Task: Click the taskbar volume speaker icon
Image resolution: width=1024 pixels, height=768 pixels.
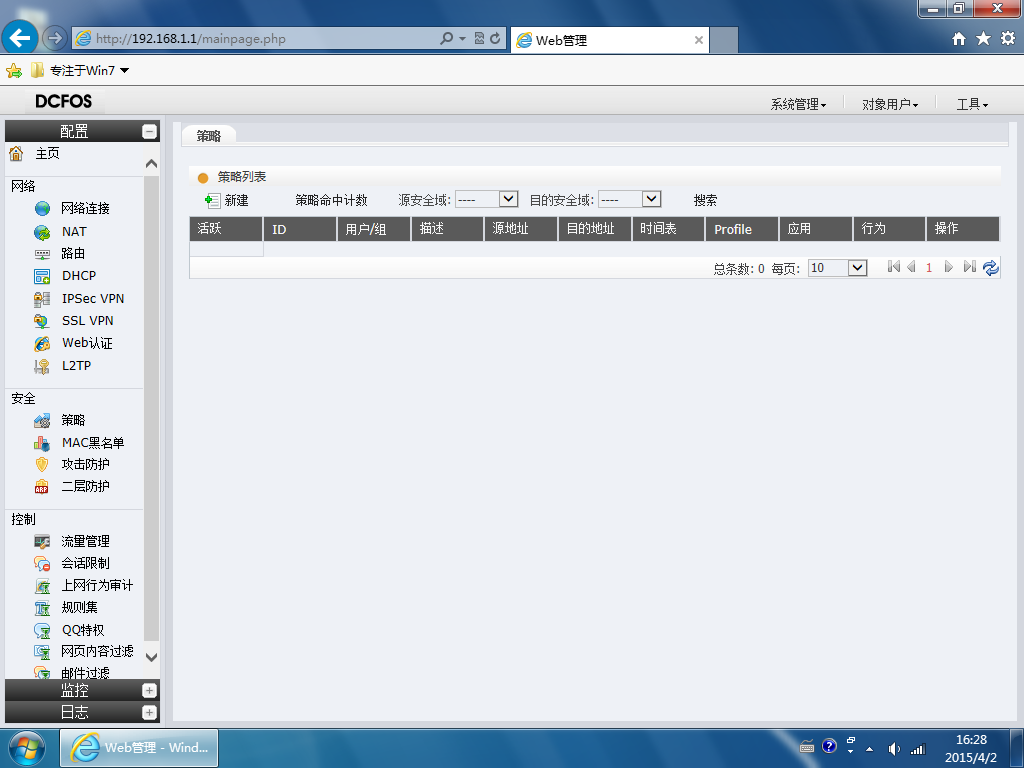Action: (894, 748)
